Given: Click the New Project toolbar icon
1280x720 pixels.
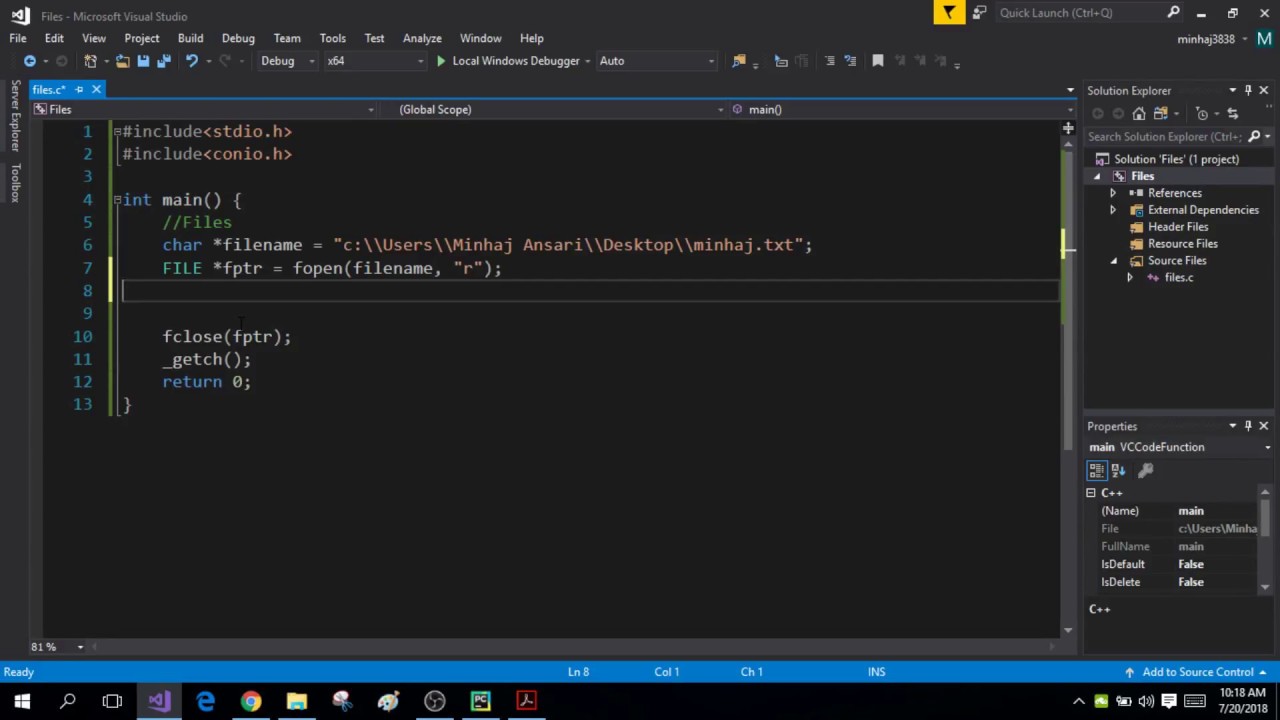Looking at the screenshot, I should (90, 61).
